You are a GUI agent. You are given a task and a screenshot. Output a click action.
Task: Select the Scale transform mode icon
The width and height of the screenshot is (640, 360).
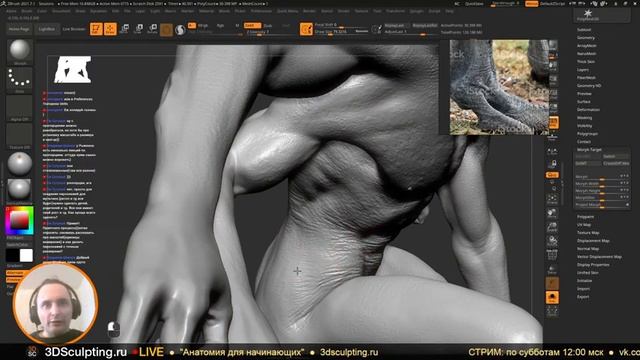point(139,29)
